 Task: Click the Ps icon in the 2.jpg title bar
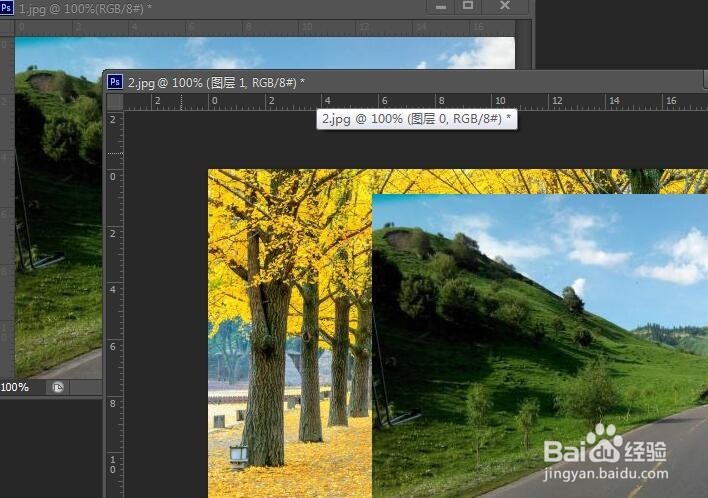click(115, 82)
